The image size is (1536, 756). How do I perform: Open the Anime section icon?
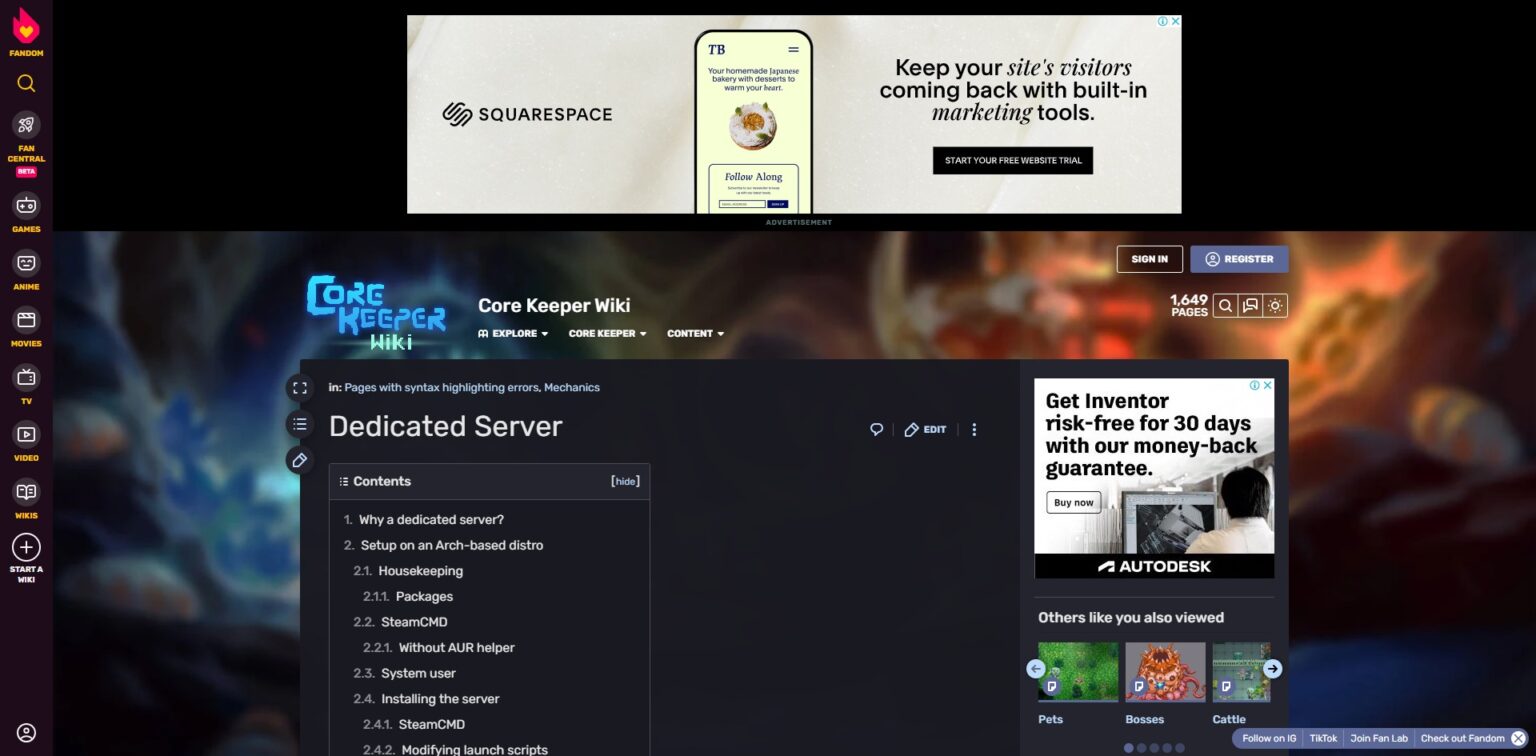[26, 263]
